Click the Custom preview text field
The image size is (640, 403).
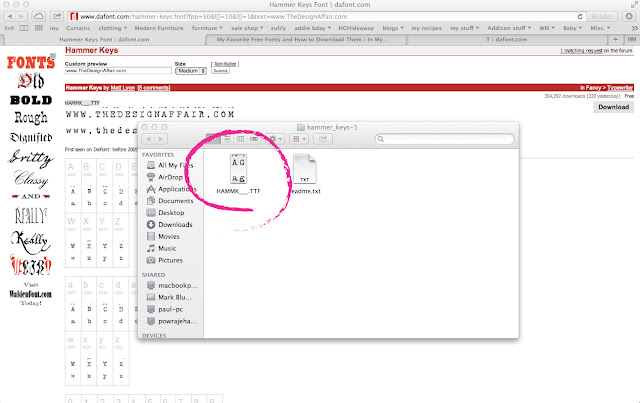118,71
